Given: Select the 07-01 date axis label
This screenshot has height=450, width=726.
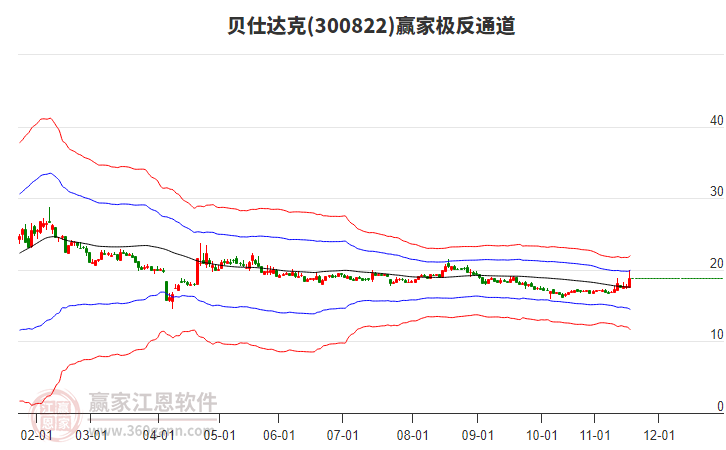Looking at the screenshot, I should tap(343, 435).
